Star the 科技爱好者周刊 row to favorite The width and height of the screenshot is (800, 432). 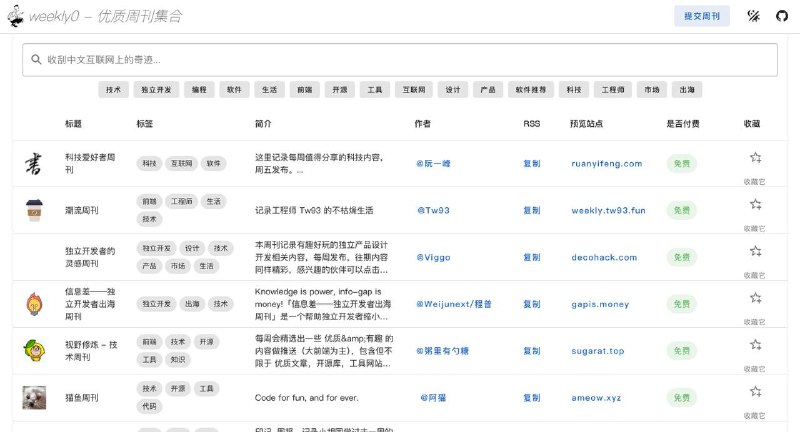755,157
